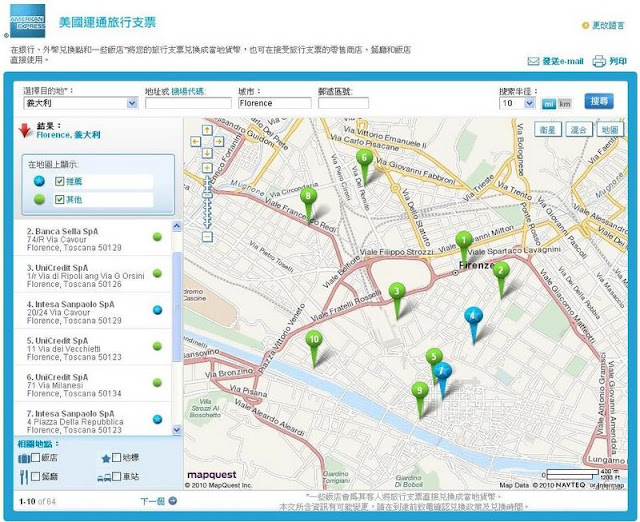Click green marker beside 5. UniCredit SpA
640x522 pixels.
tap(157, 346)
